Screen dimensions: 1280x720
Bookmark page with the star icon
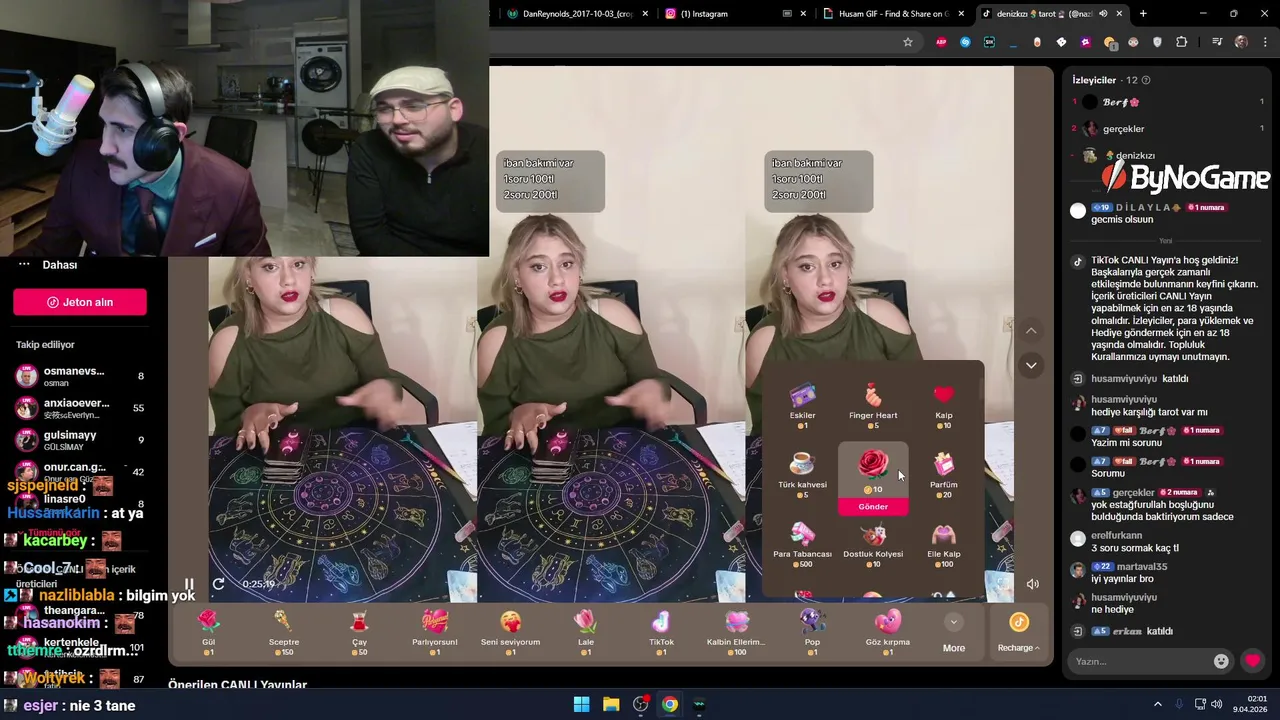908,42
